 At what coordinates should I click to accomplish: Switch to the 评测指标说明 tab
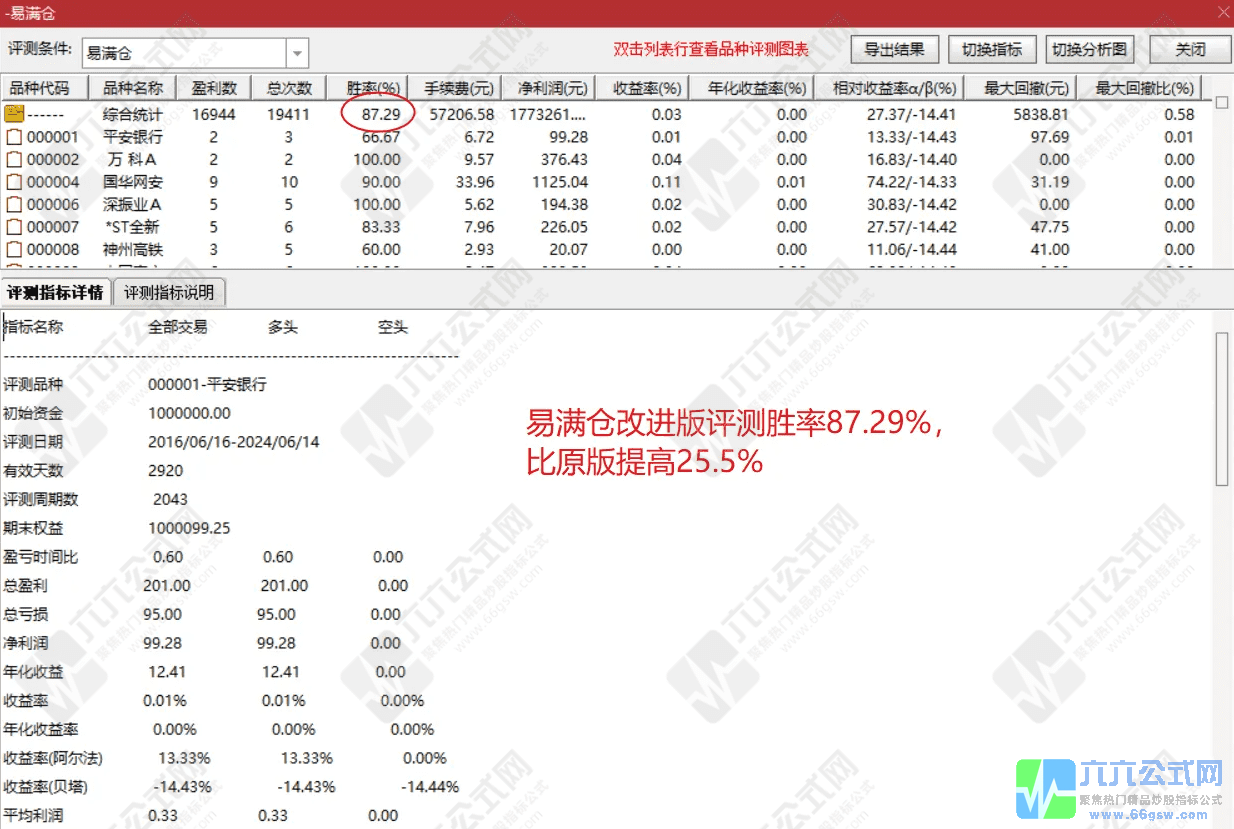pyautogui.click(x=170, y=293)
